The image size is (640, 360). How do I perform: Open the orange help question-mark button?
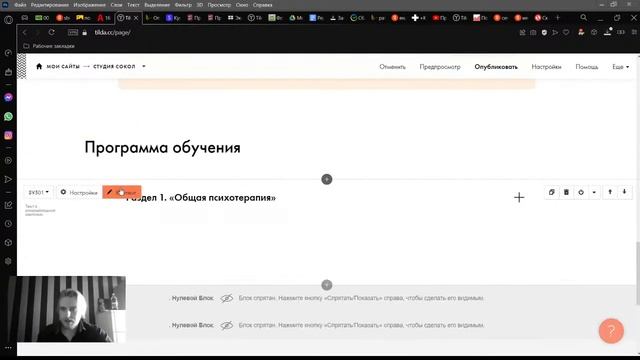611,331
